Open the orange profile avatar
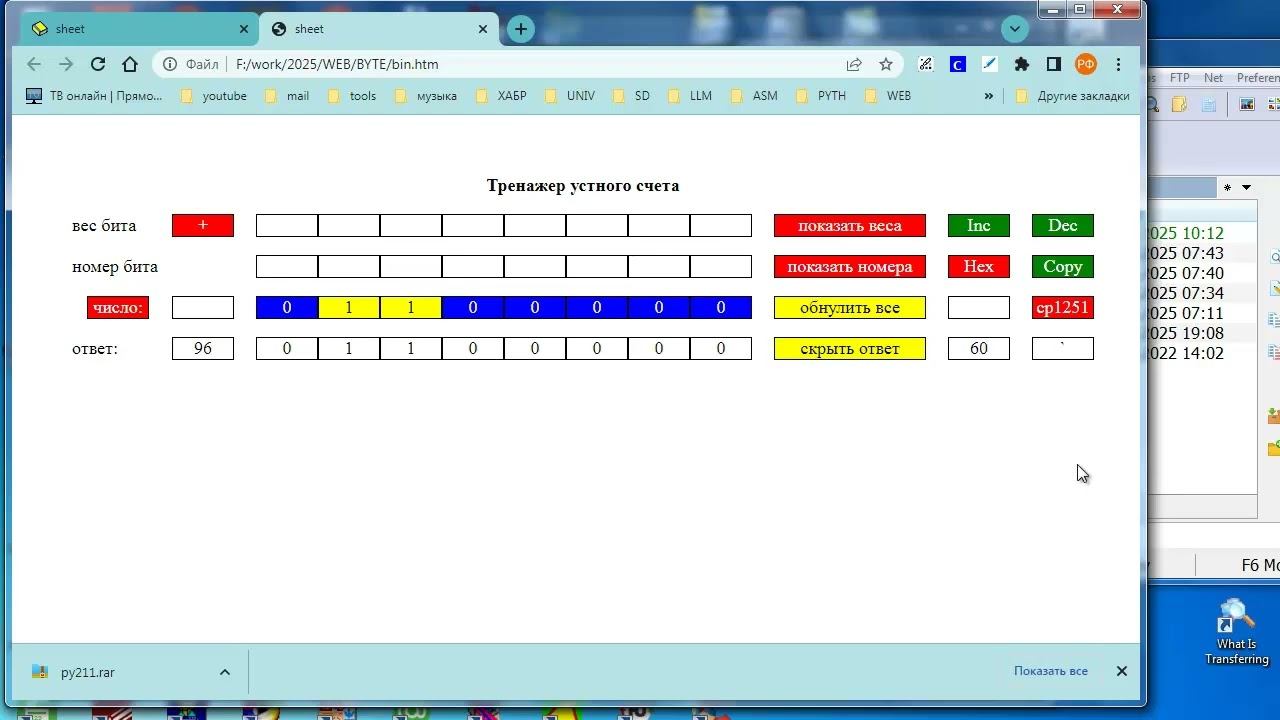Viewport: 1280px width, 720px height. point(1086,64)
